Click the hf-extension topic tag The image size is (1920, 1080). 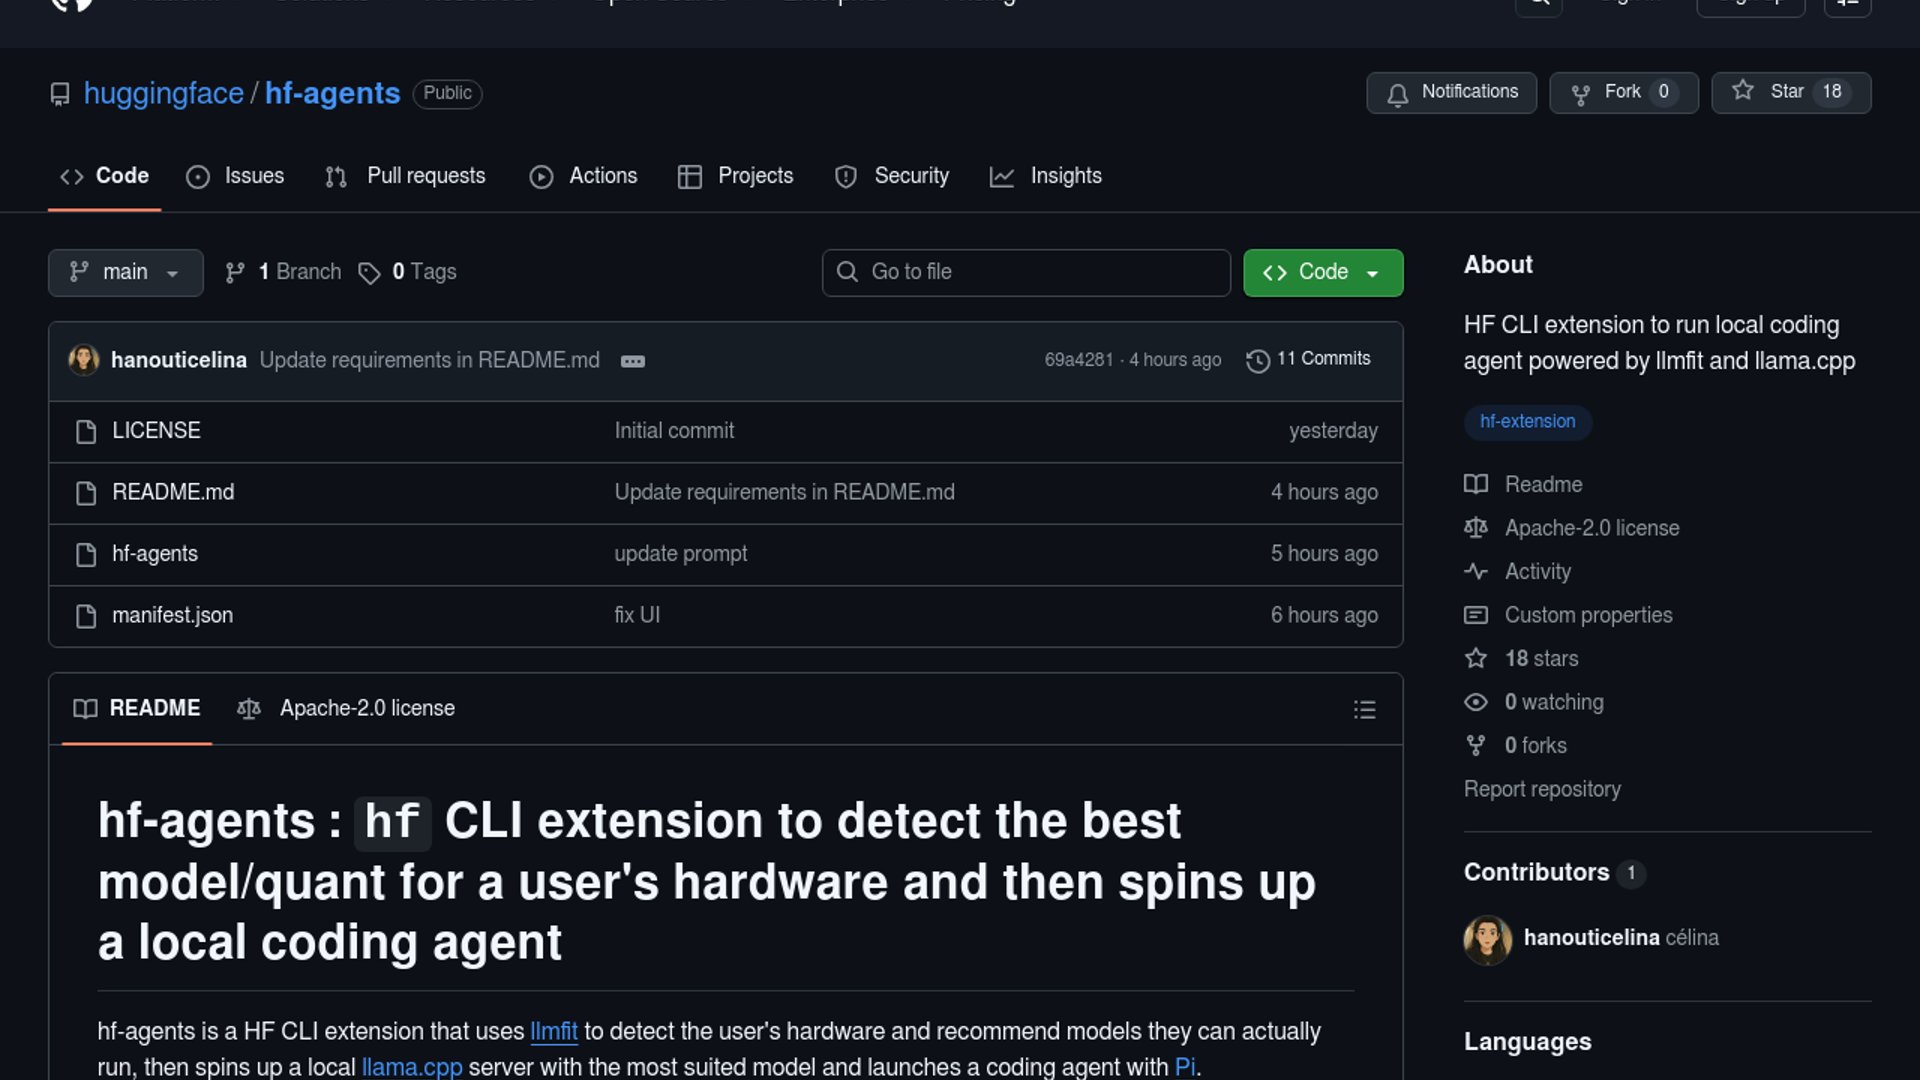click(x=1527, y=421)
